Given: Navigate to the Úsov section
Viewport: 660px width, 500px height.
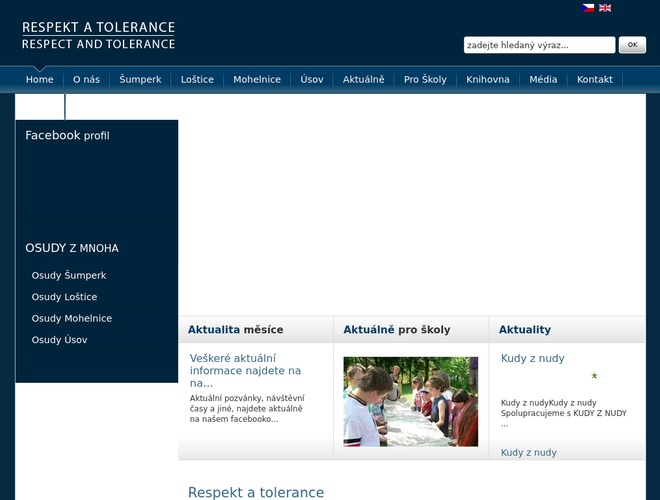Looking at the screenshot, I should (x=312, y=79).
